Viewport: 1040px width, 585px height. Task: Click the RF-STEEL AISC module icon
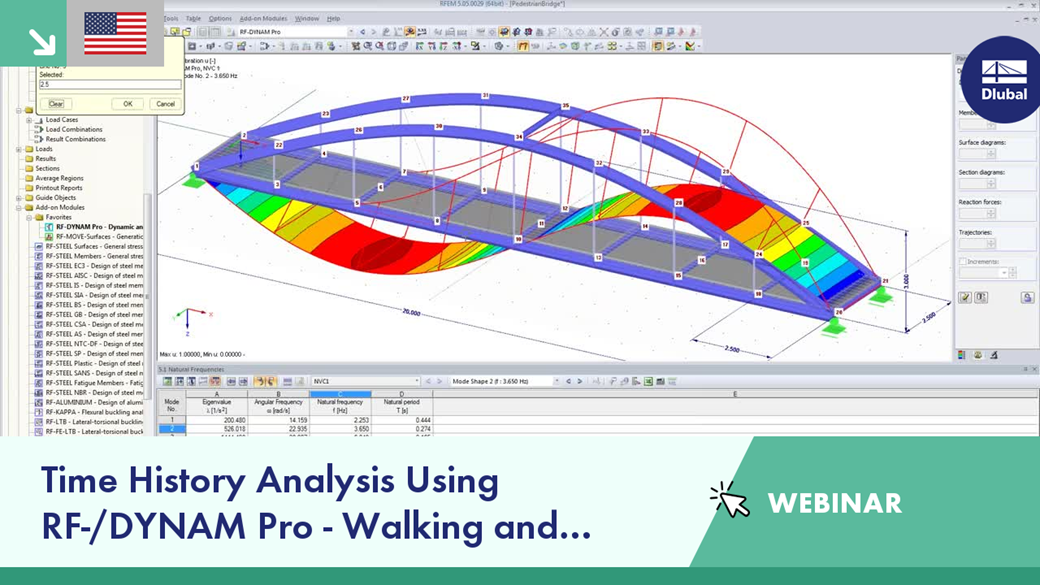tap(38, 275)
